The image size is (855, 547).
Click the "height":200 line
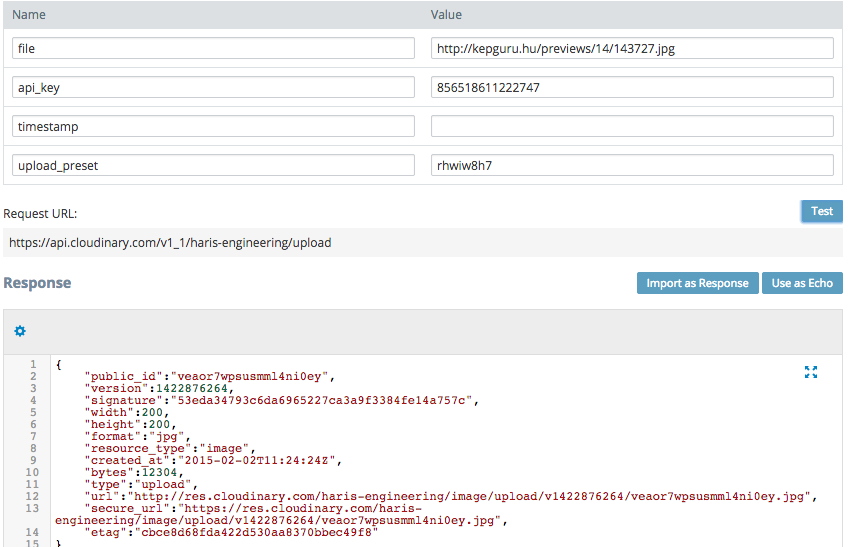pos(130,424)
